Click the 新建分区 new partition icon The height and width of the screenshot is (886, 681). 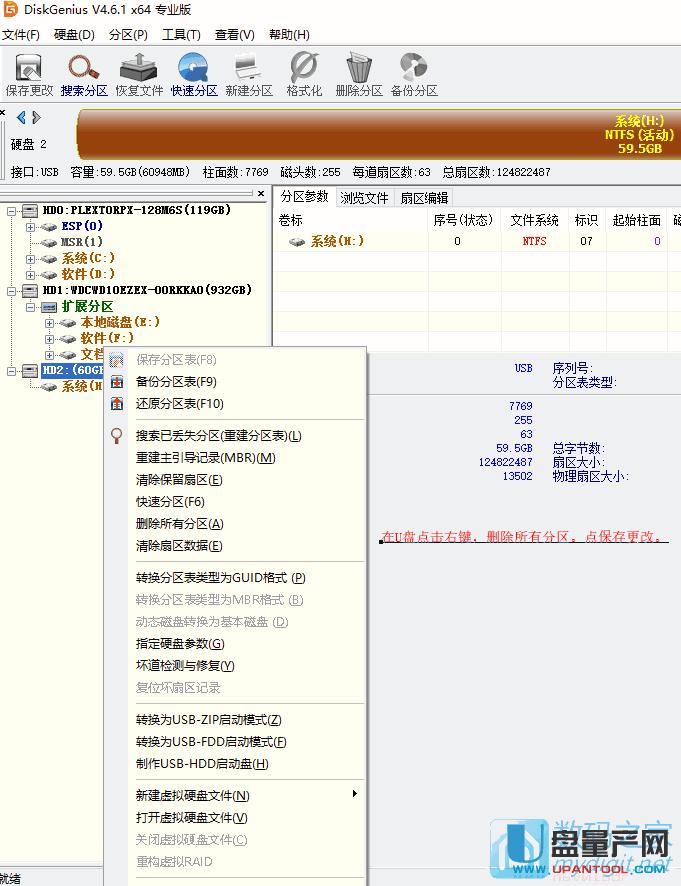point(248,73)
